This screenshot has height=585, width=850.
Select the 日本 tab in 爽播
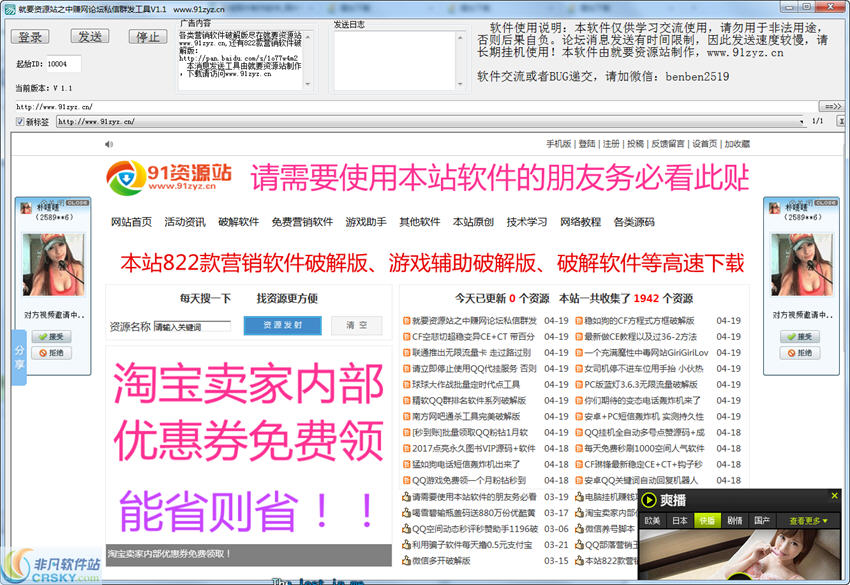pyautogui.click(x=680, y=520)
